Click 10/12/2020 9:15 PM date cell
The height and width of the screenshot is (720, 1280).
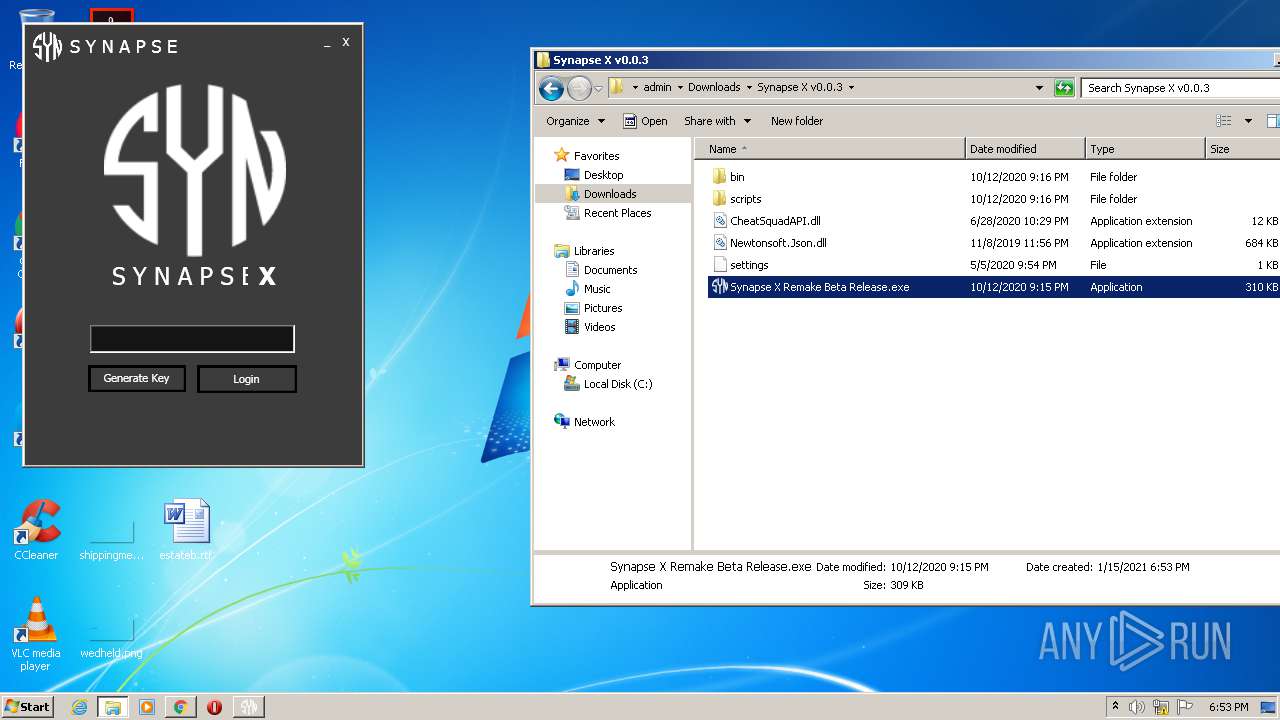point(1019,287)
